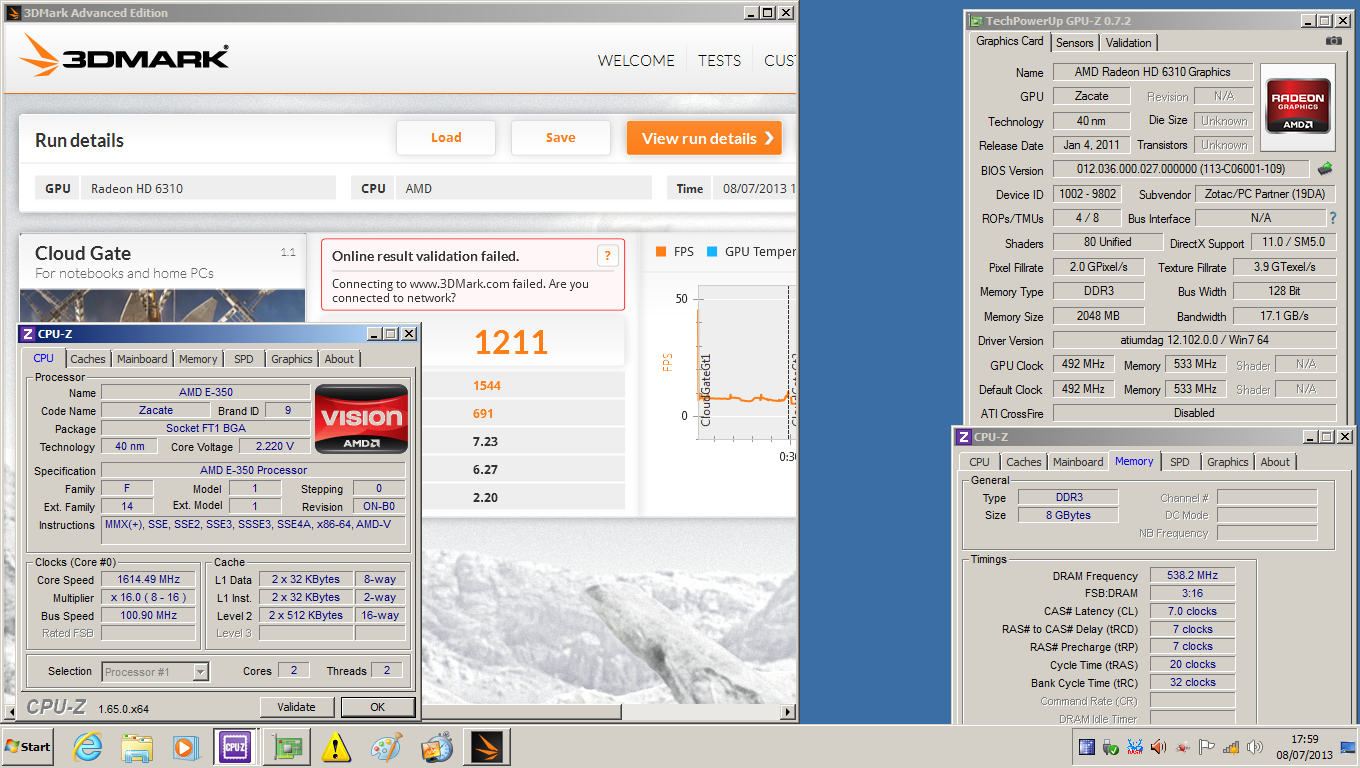
Task: Go to the TESTS section in 3DMark
Action: (x=720, y=60)
